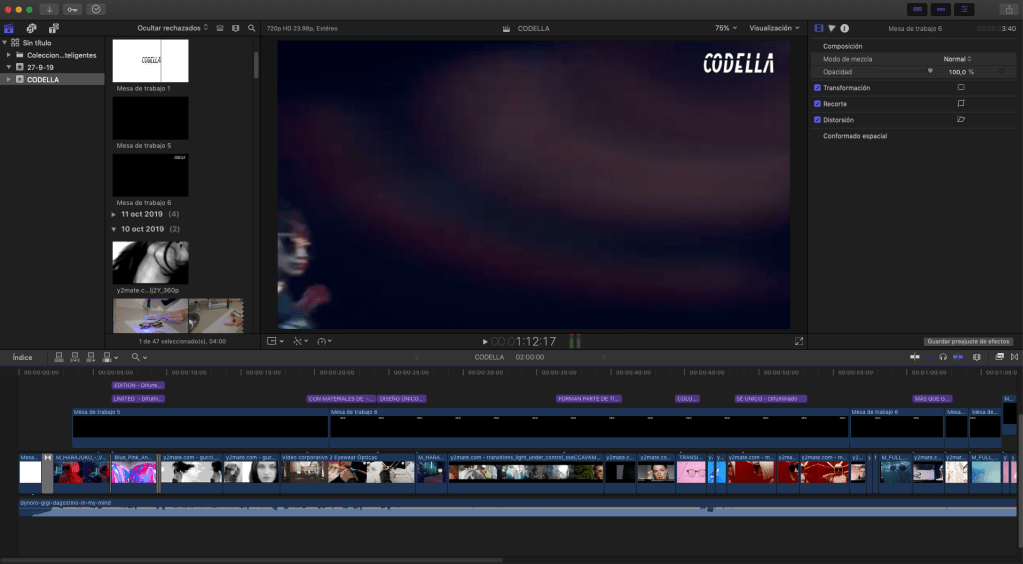This screenshot has height=564, width=1023.
Task: Open the 75% zoom level dropdown
Action: pyautogui.click(x=725, y=28)
